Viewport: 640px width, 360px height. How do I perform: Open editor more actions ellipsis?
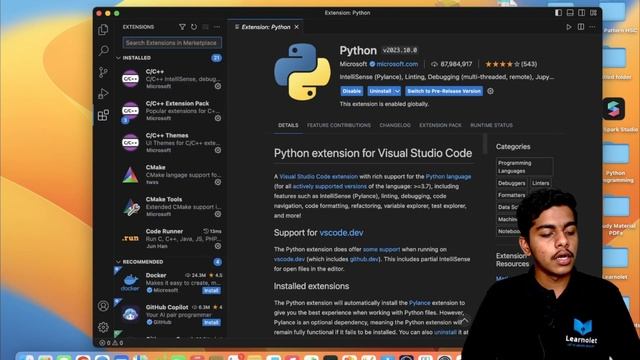592,27
